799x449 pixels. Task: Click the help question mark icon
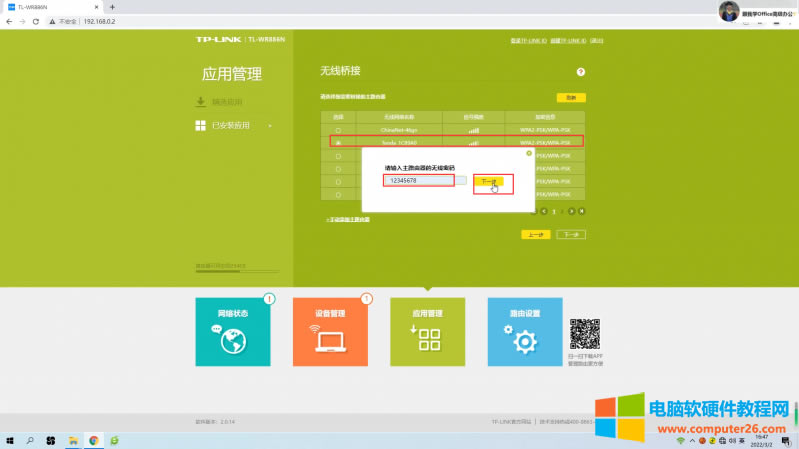click(x=580, y=72)
